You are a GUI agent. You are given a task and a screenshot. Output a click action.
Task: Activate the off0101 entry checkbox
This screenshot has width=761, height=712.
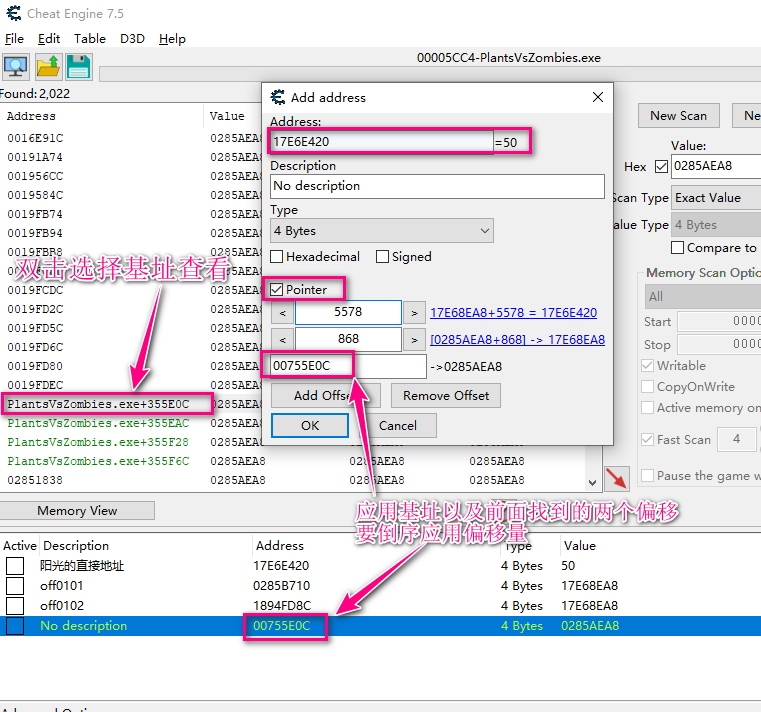15,586
